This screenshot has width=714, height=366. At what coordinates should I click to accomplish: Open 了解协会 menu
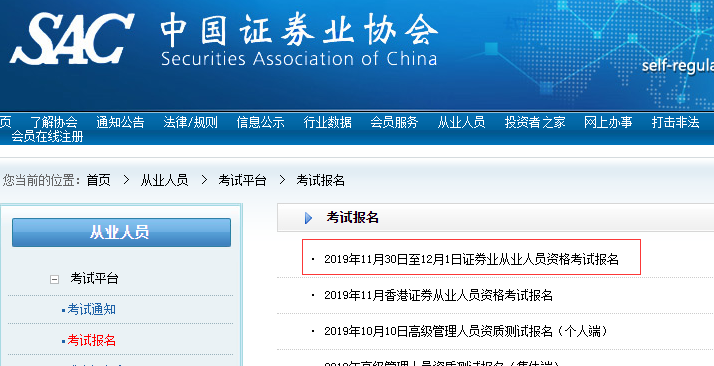click(54, 122)
